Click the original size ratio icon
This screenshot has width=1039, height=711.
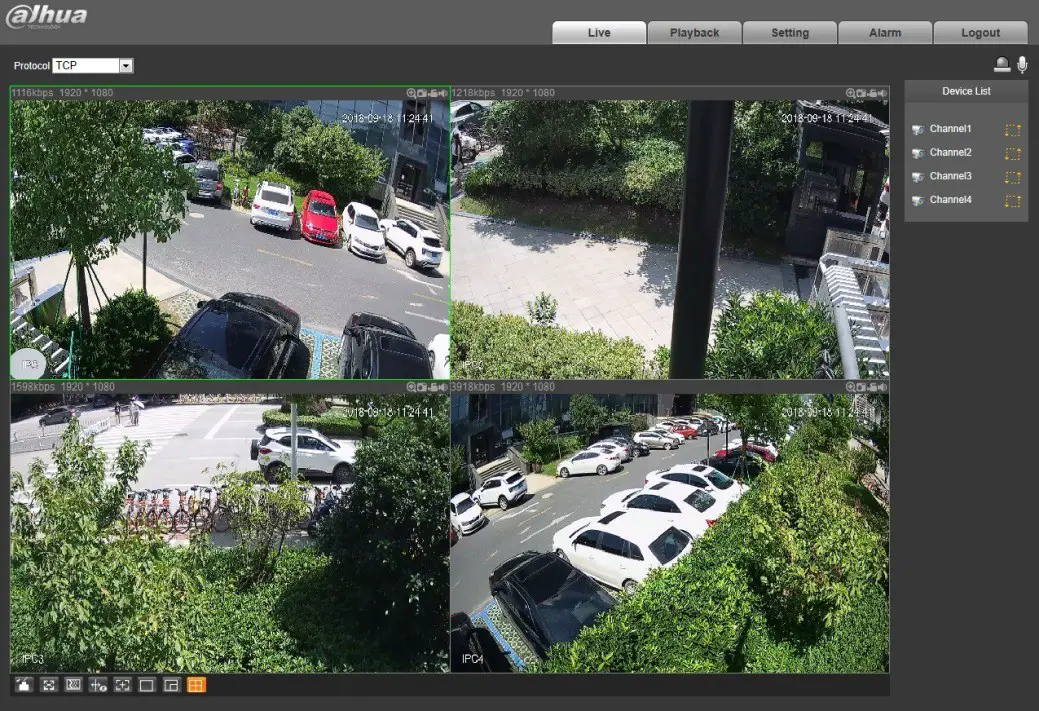click(48, 685)
